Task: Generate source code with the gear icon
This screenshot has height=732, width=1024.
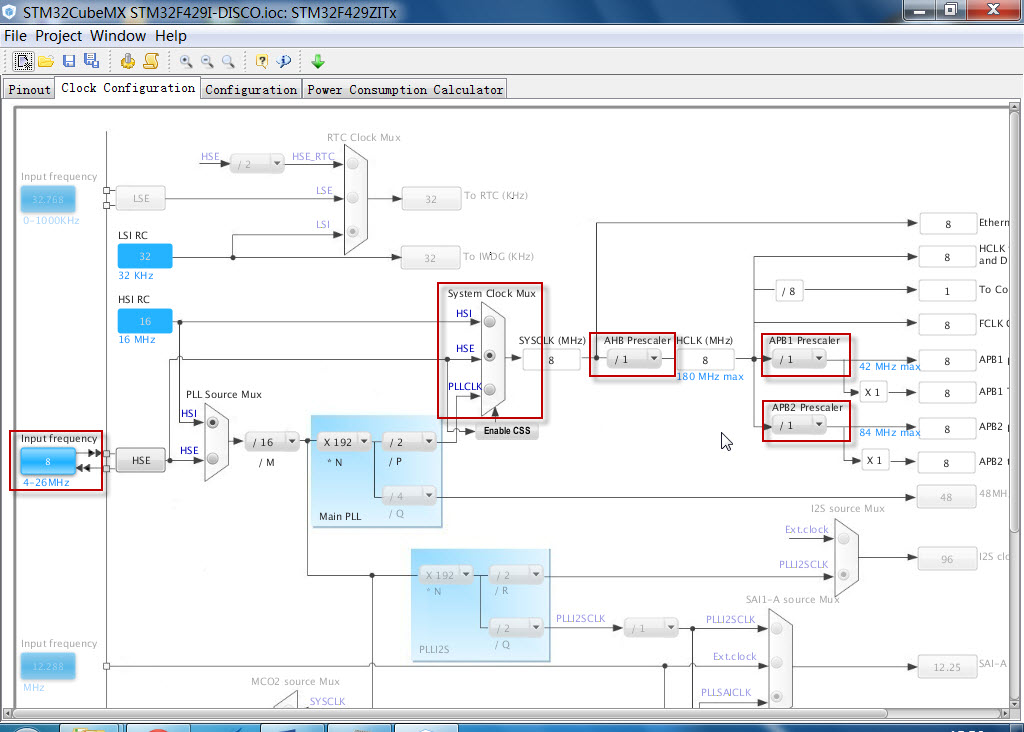Action: coord(128,61)
